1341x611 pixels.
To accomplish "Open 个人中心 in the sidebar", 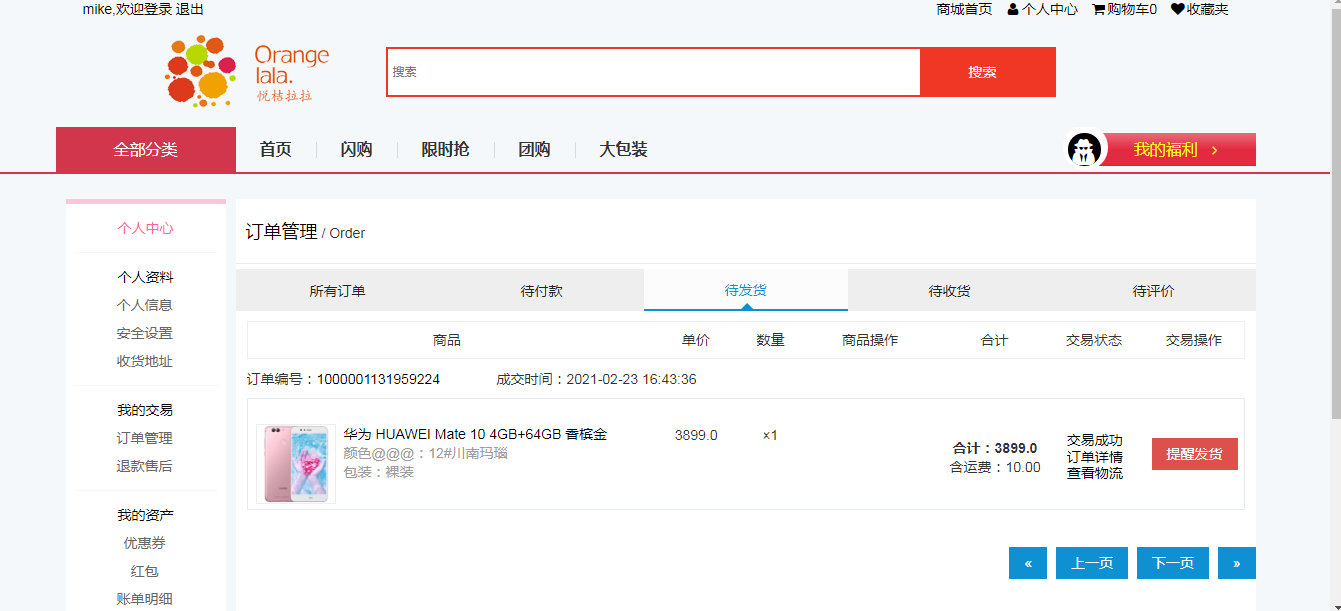I will pyautogui.click(x=145, y=228).
